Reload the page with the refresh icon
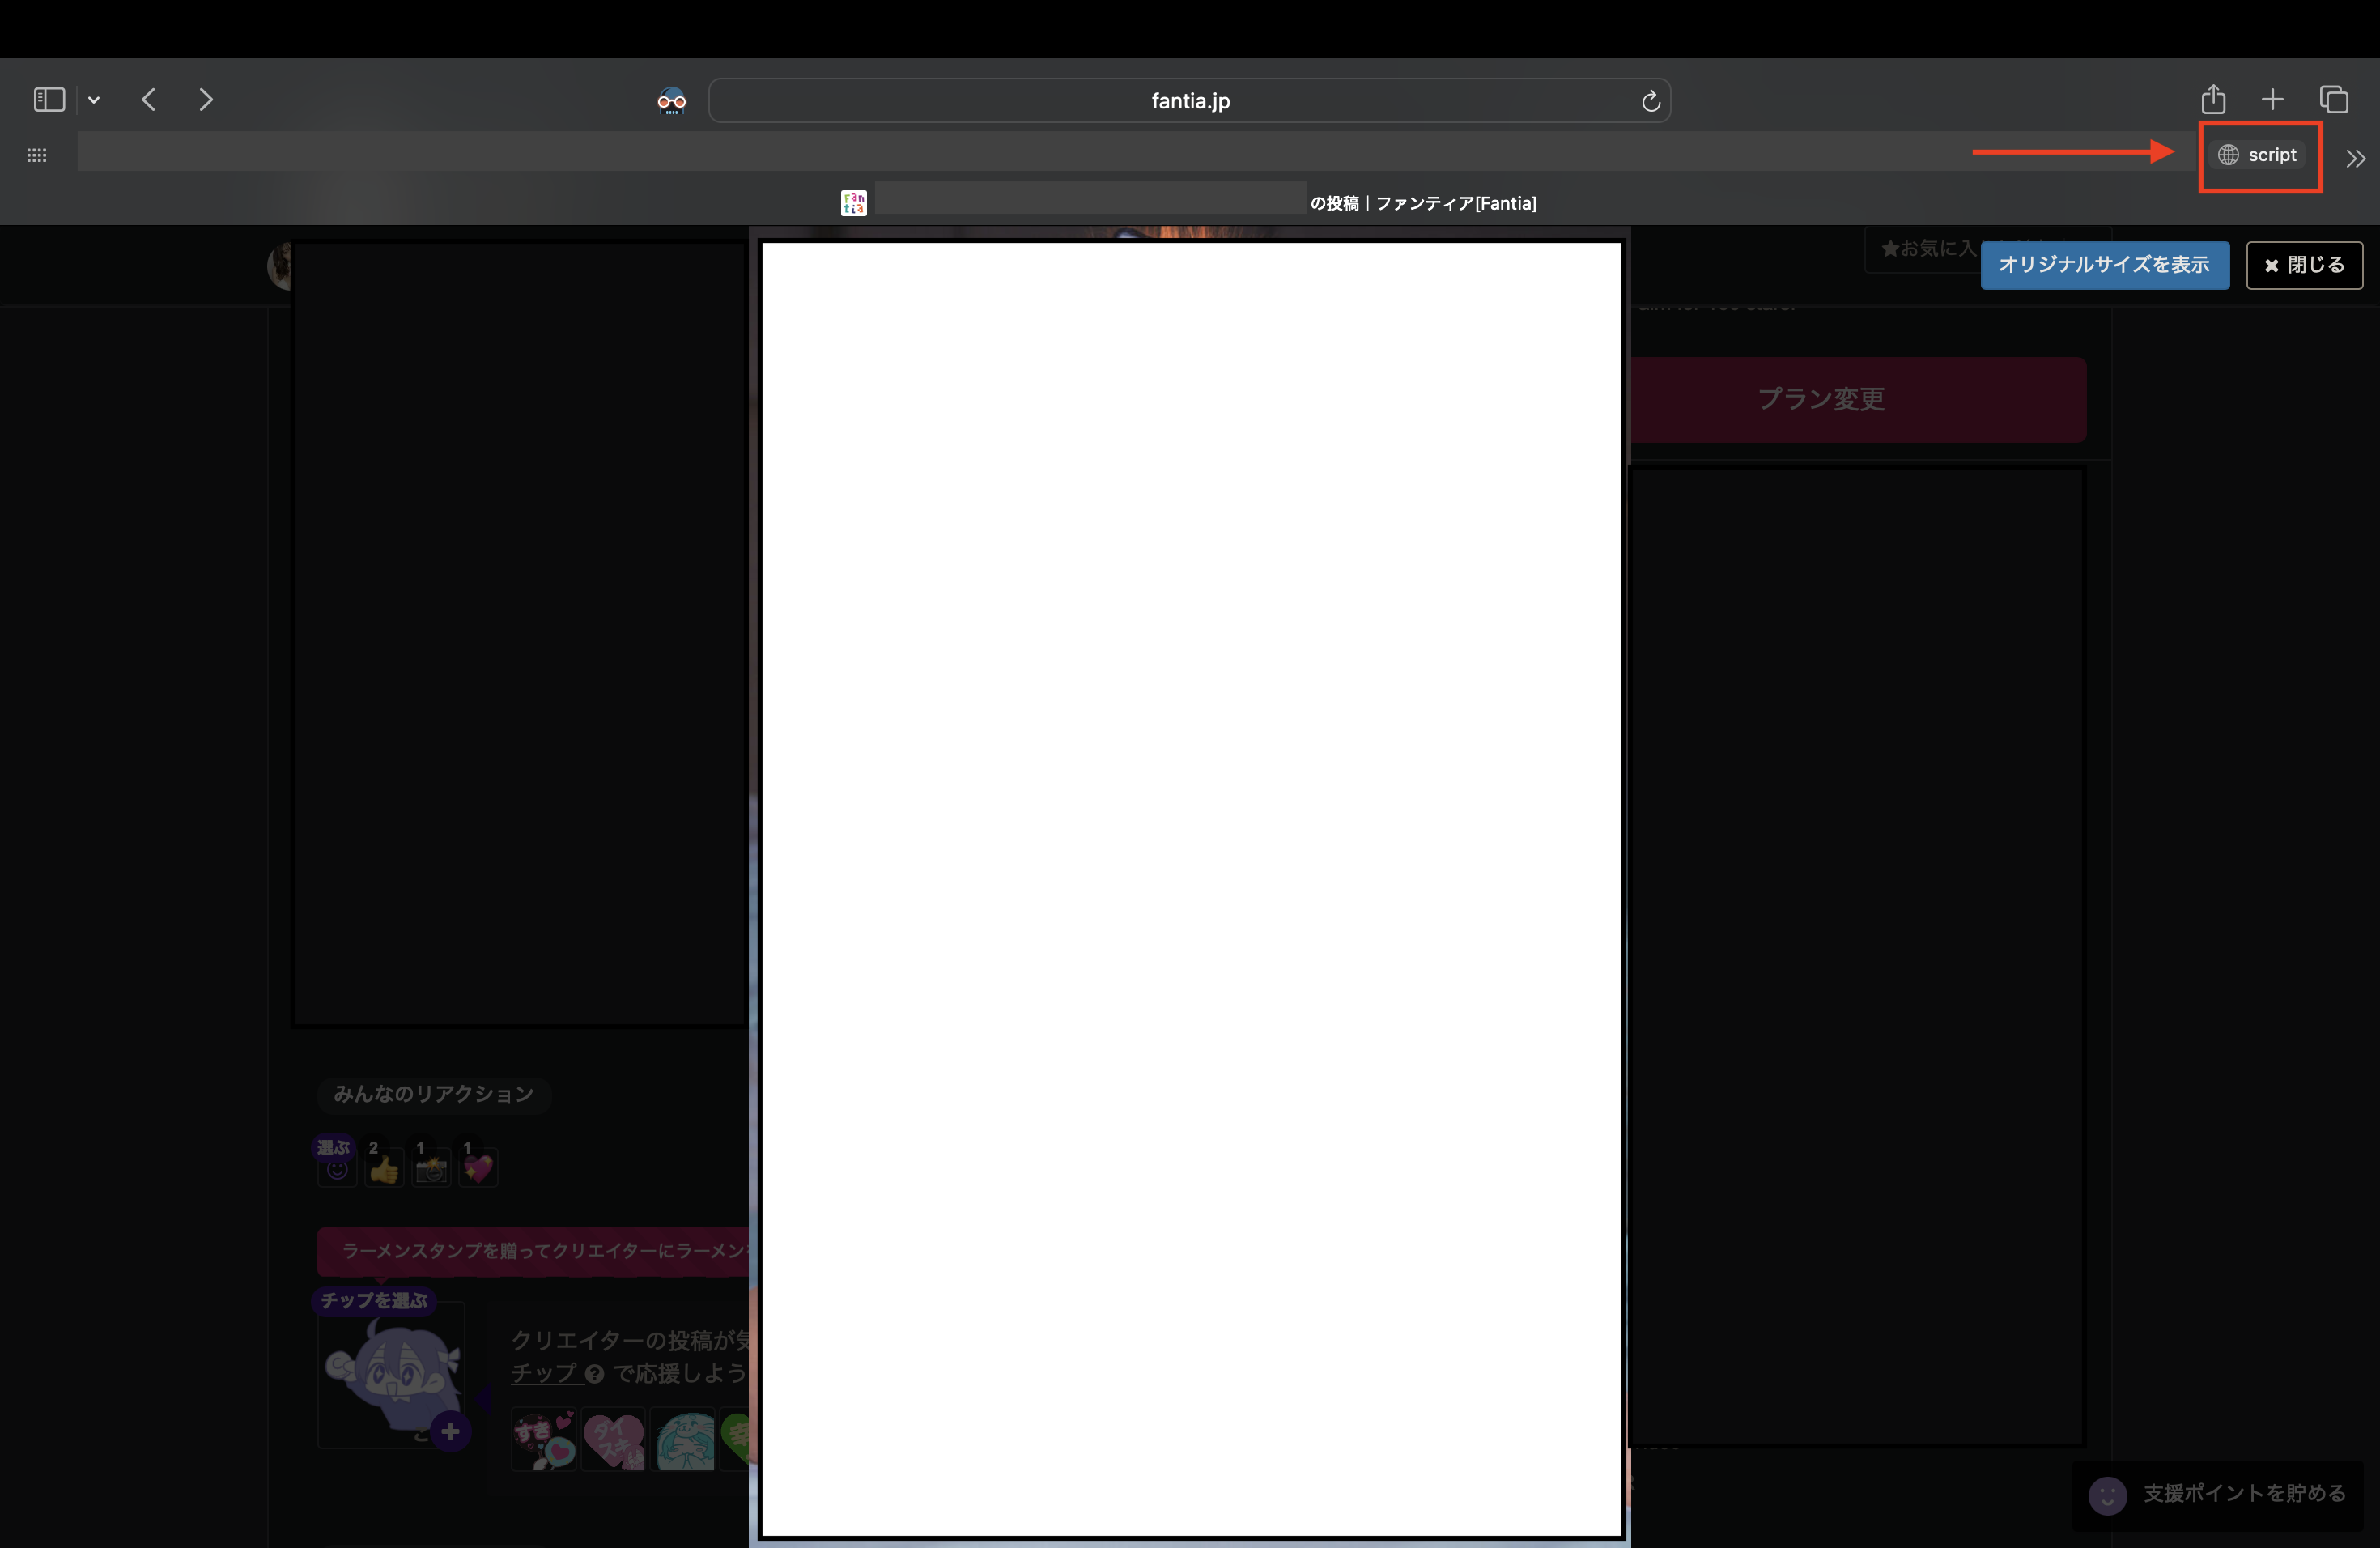Screen dimensions: 2380x1548 tap(1650, 101)
